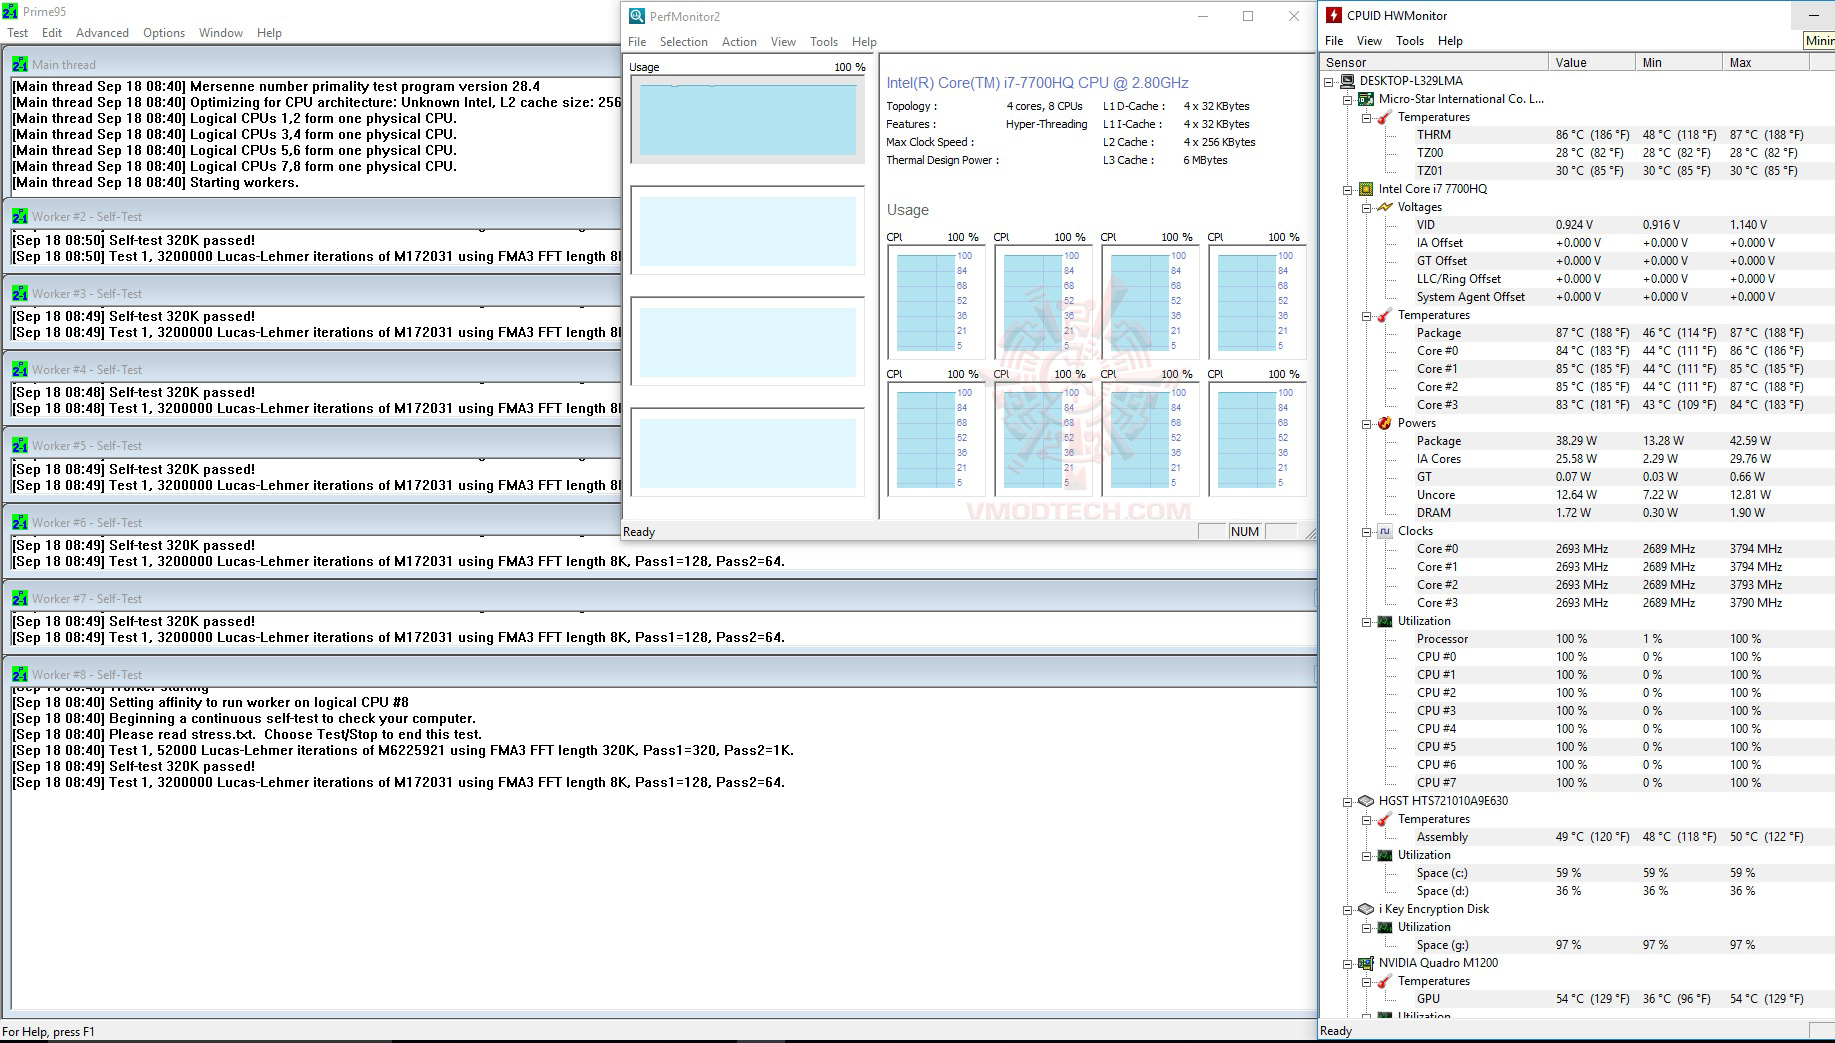Collapse the HGST HTS721010A9E630 node

tap(1348, 801)
